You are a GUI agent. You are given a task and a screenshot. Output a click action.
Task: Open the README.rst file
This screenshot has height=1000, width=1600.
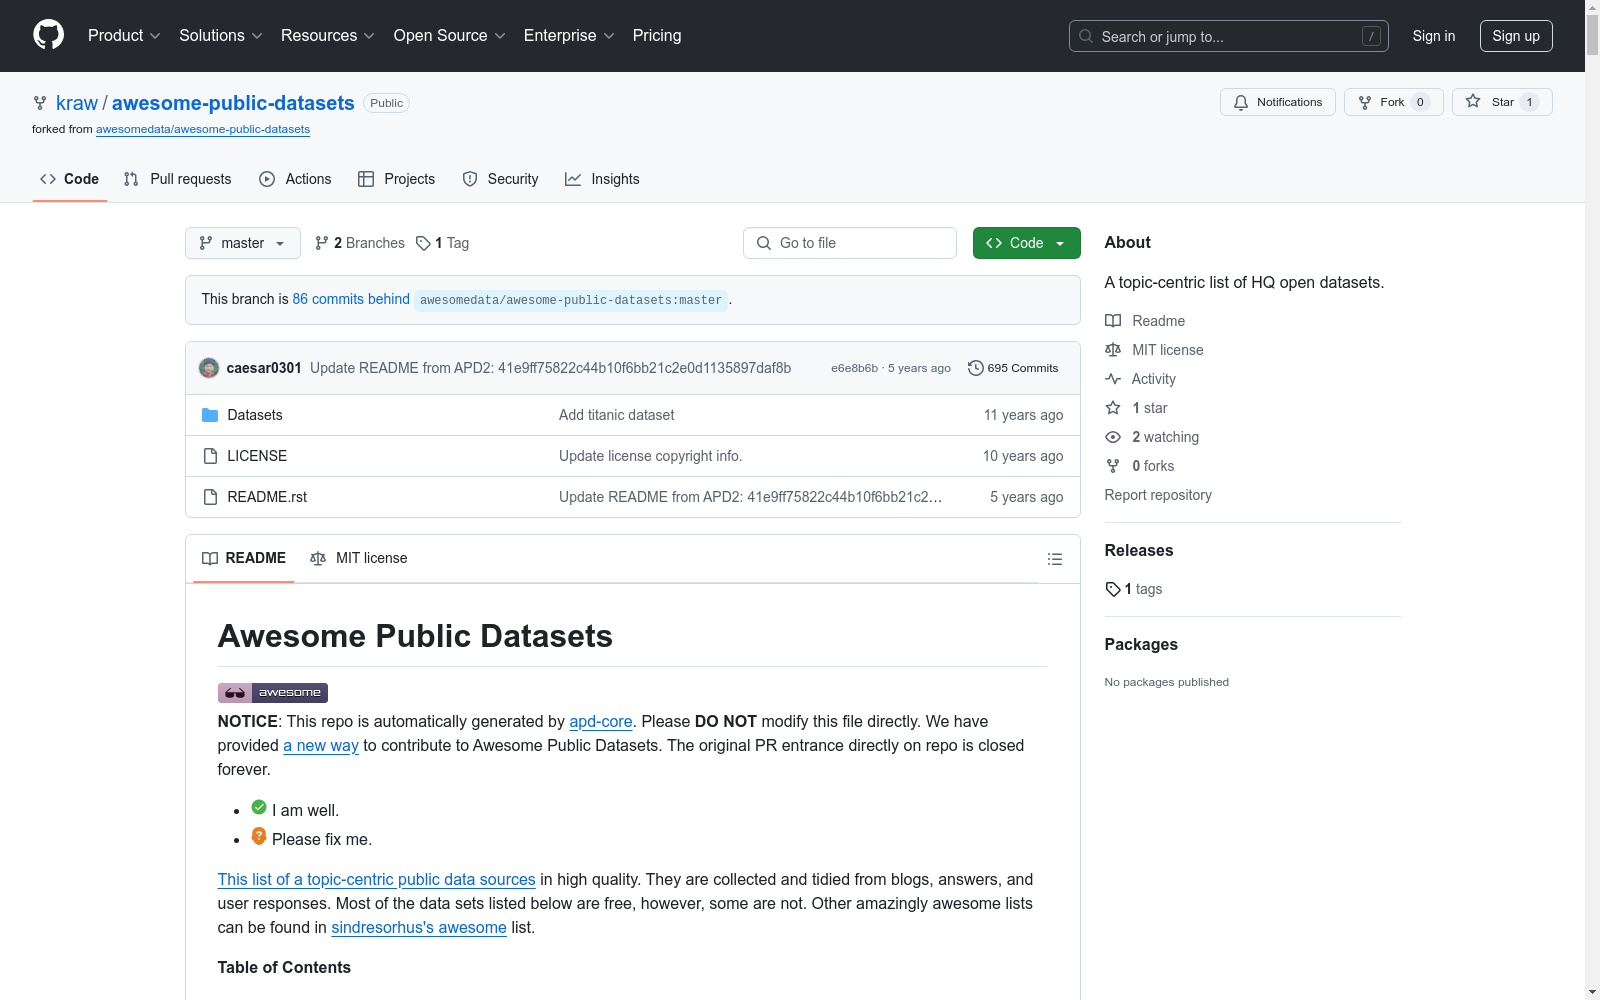tap(267, 497)
